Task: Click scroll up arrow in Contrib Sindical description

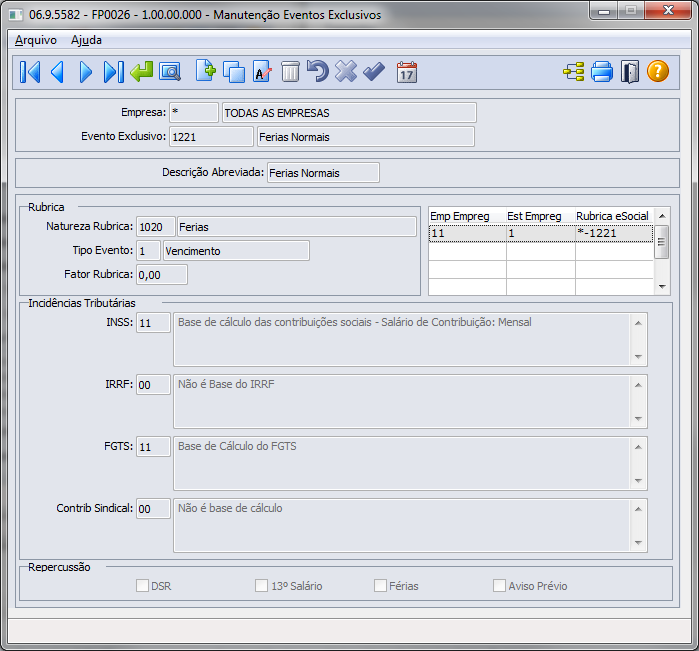Action: (x=638, y=509)
